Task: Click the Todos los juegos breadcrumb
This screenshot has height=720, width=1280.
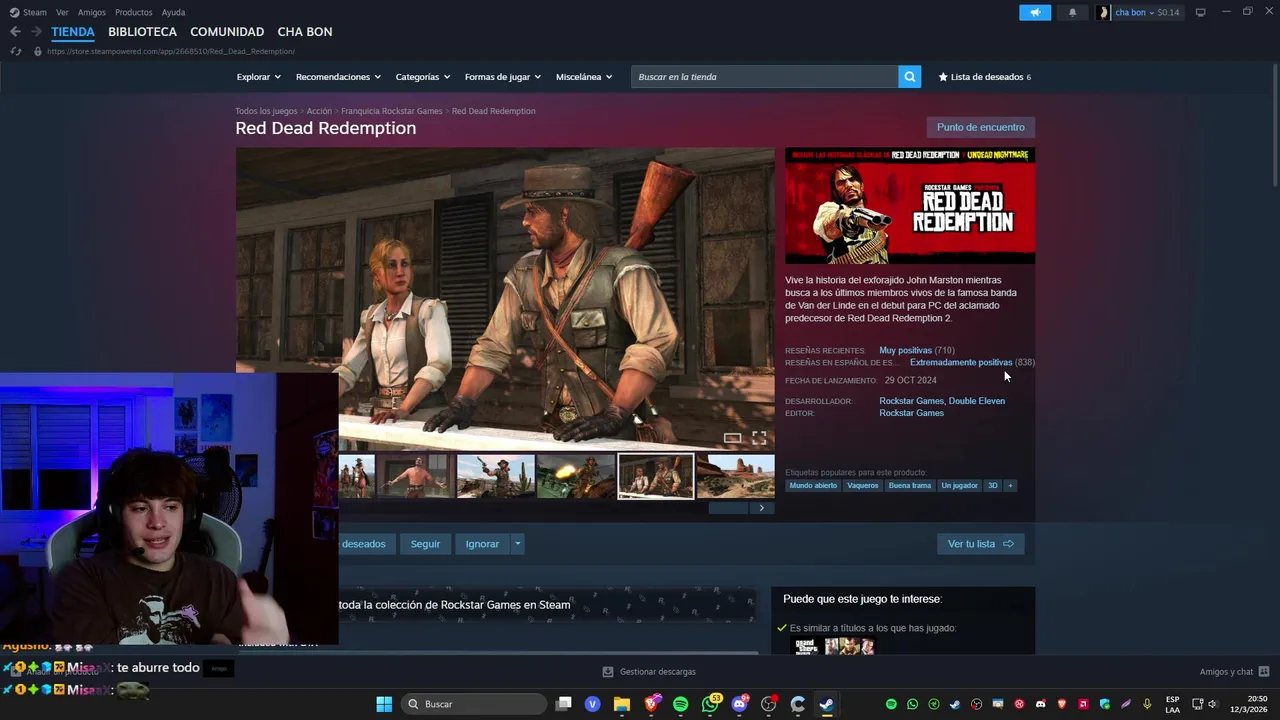Action: (266, 111)
